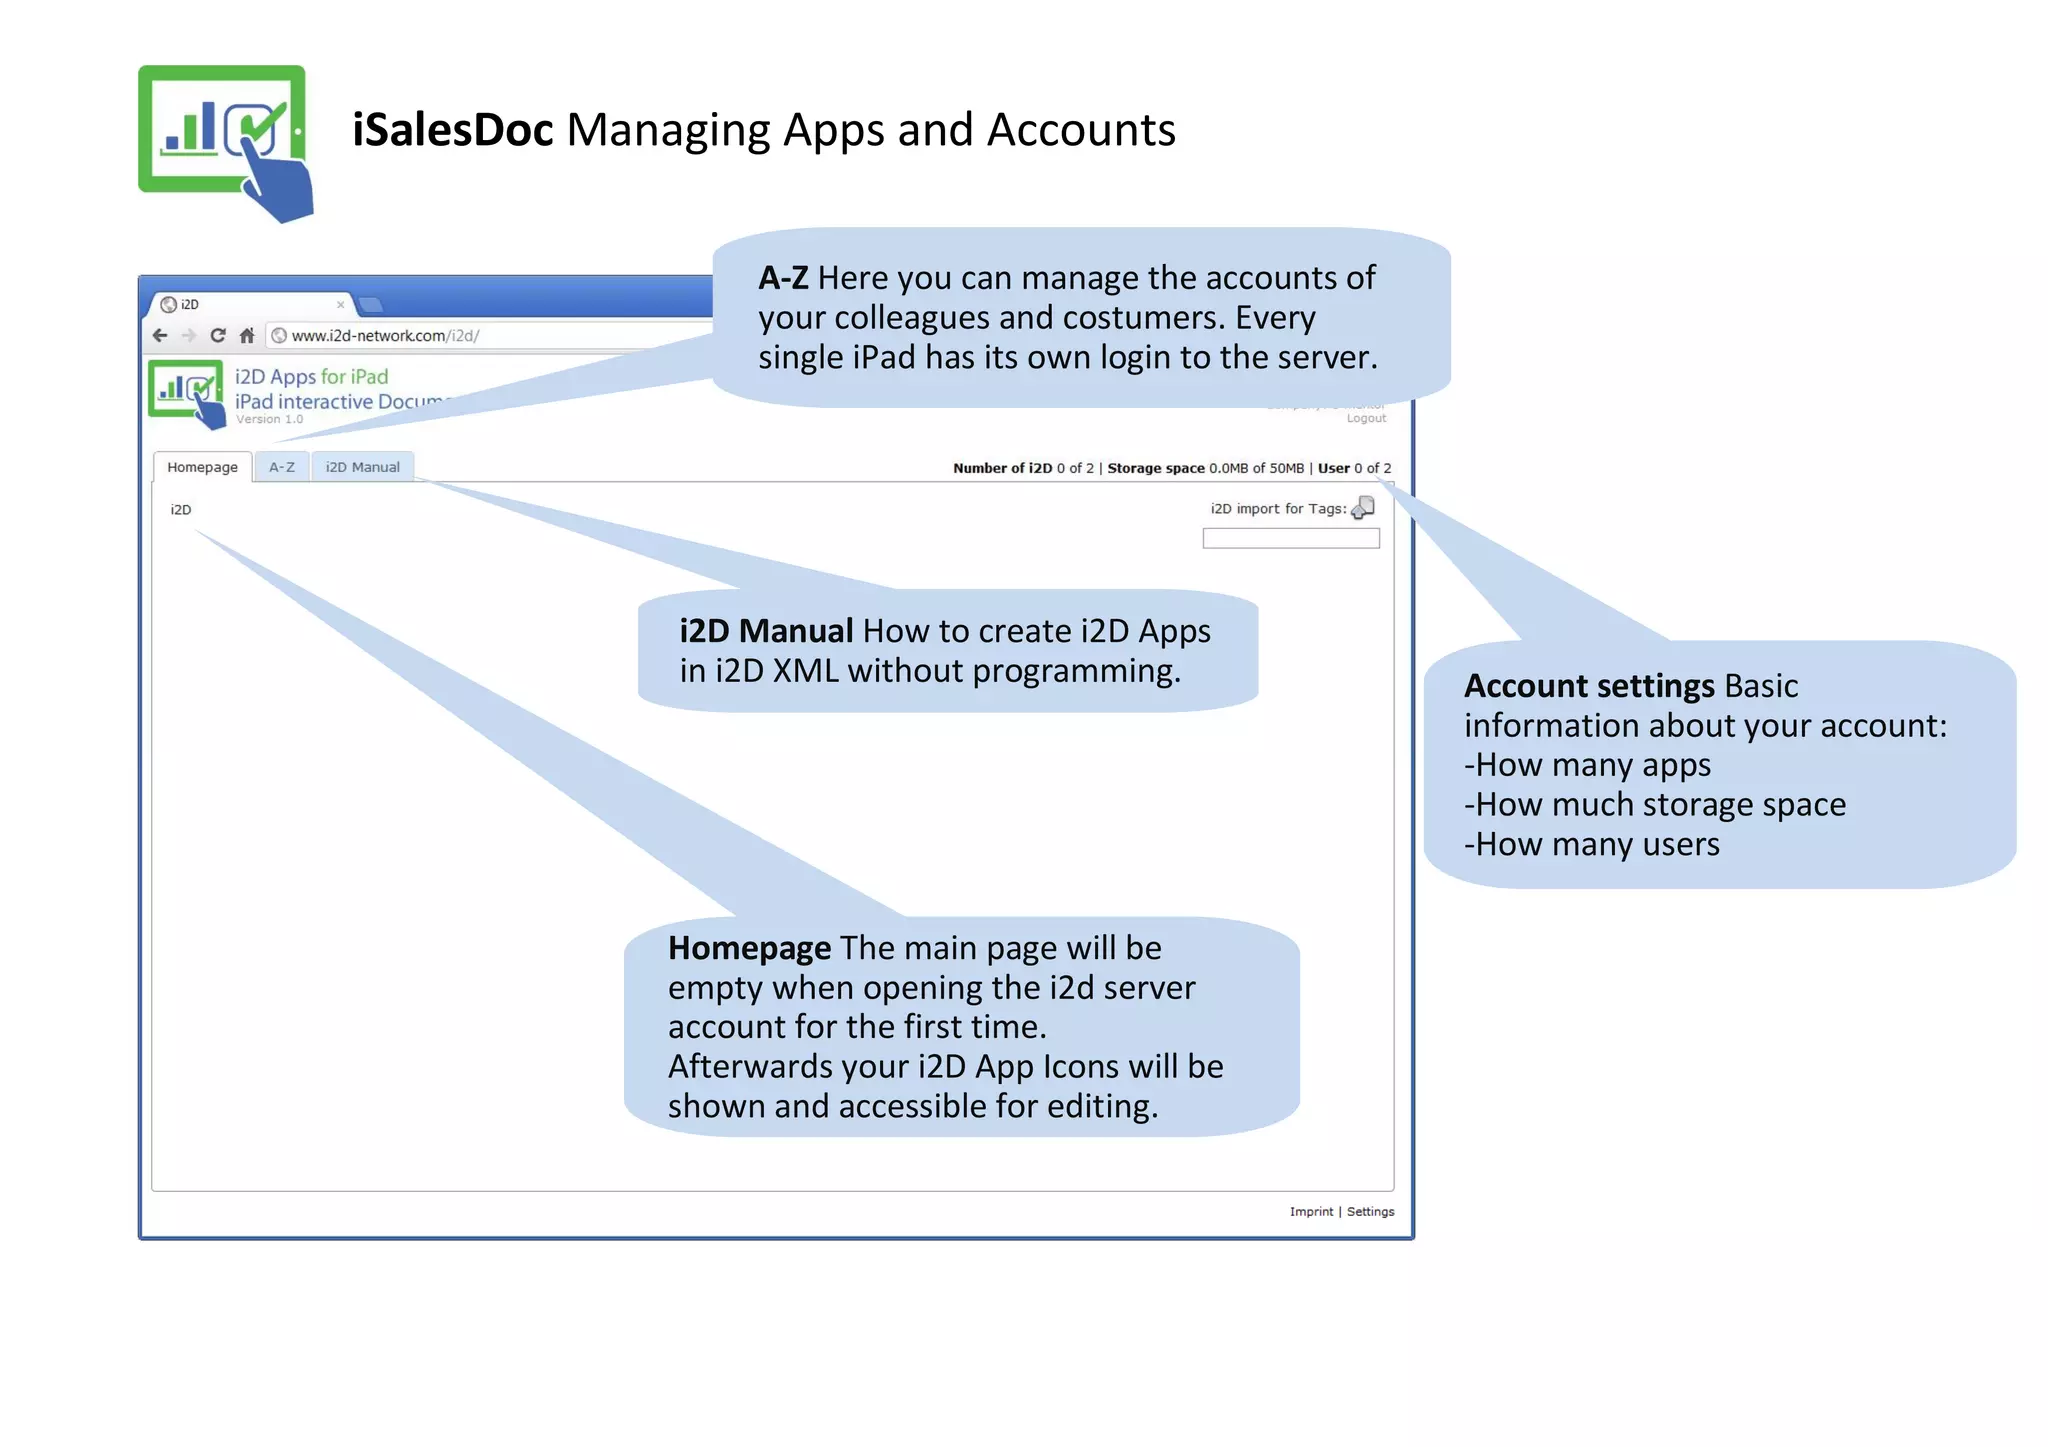Open a new browser tab
Screen dimensions: 2048x1447
click(x=371, y=305)
